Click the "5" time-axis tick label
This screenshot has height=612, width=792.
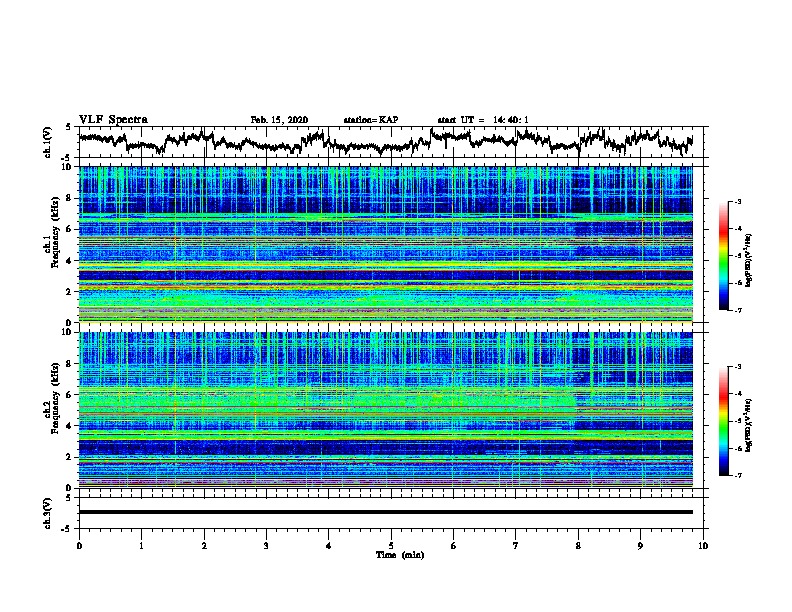pos(391,545)
